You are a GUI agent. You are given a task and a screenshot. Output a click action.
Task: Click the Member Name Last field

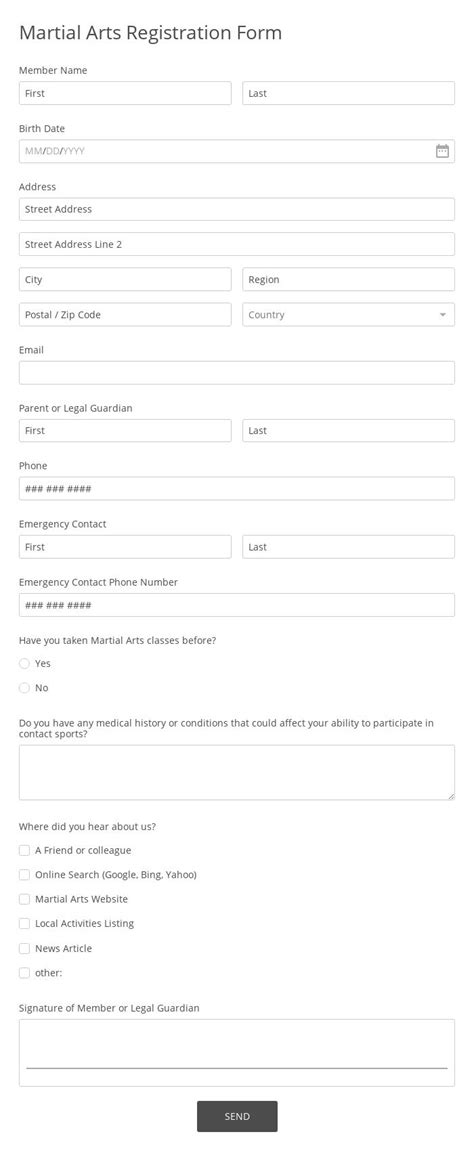tap(349, 93)
